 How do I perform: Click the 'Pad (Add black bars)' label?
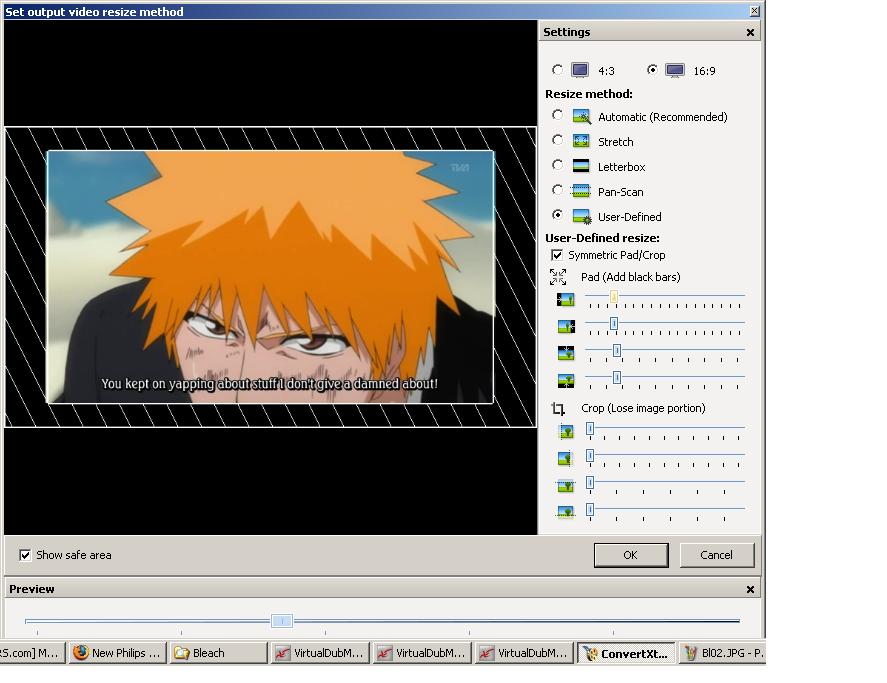pos(631,277)
